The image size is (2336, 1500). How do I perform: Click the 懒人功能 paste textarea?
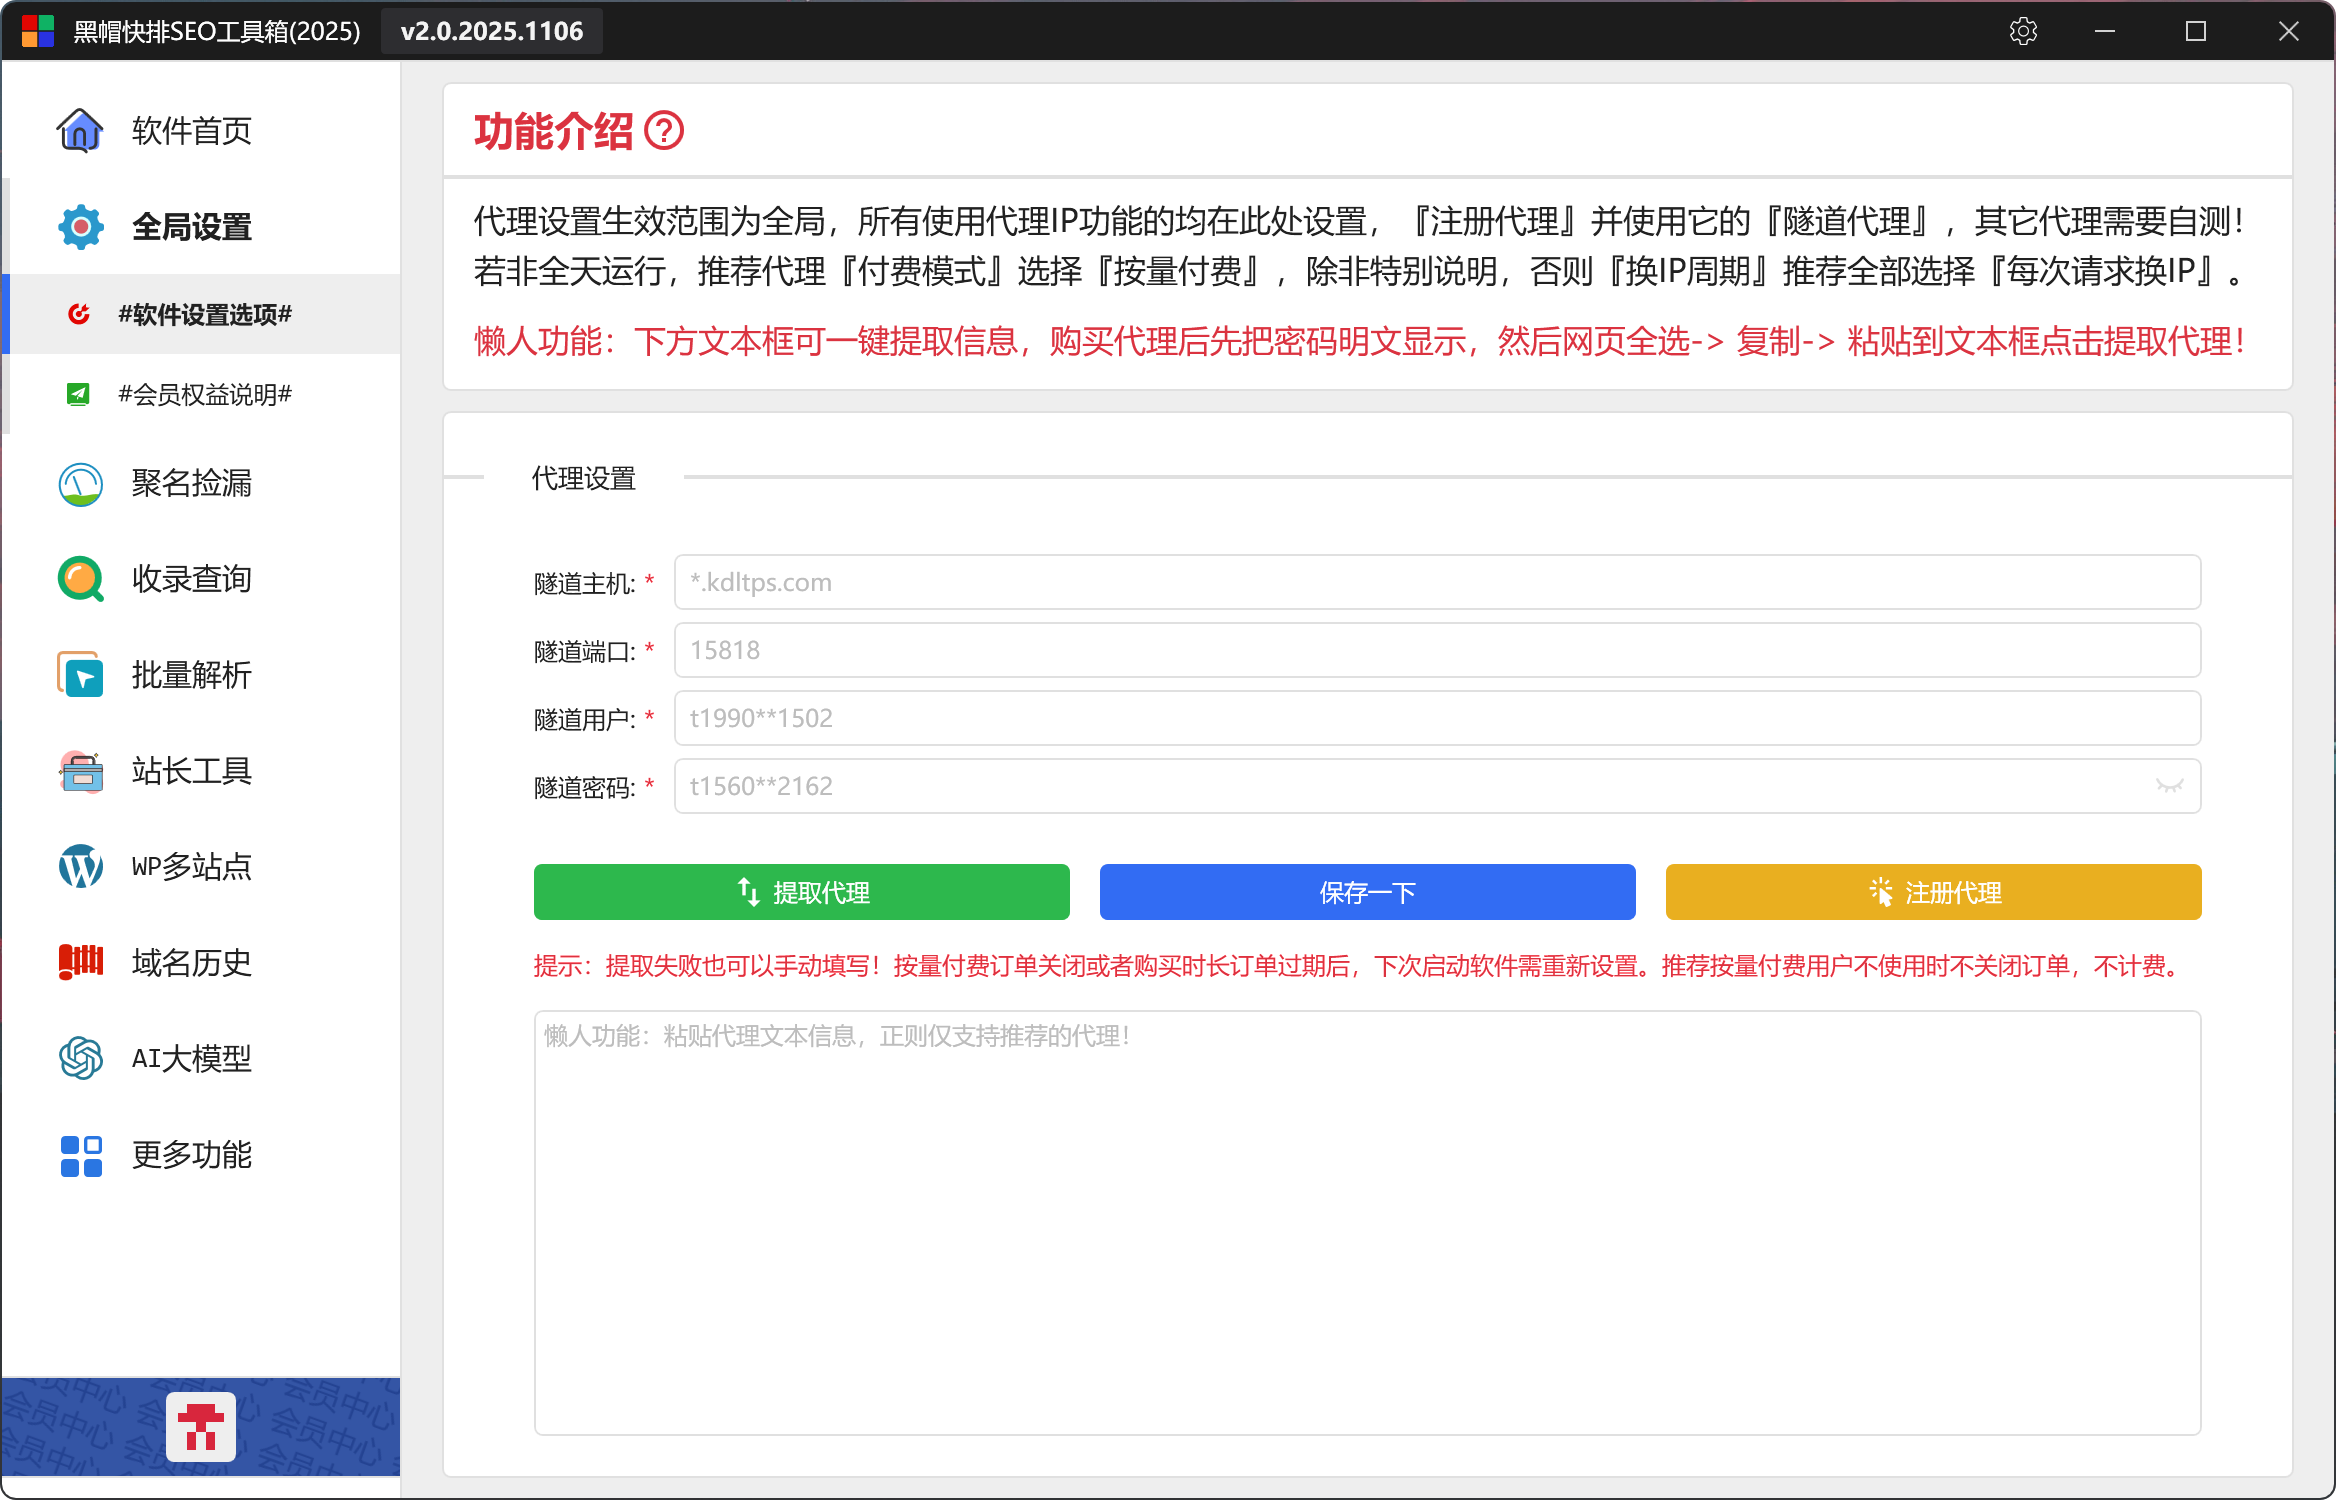[x=1367, y=1222]
